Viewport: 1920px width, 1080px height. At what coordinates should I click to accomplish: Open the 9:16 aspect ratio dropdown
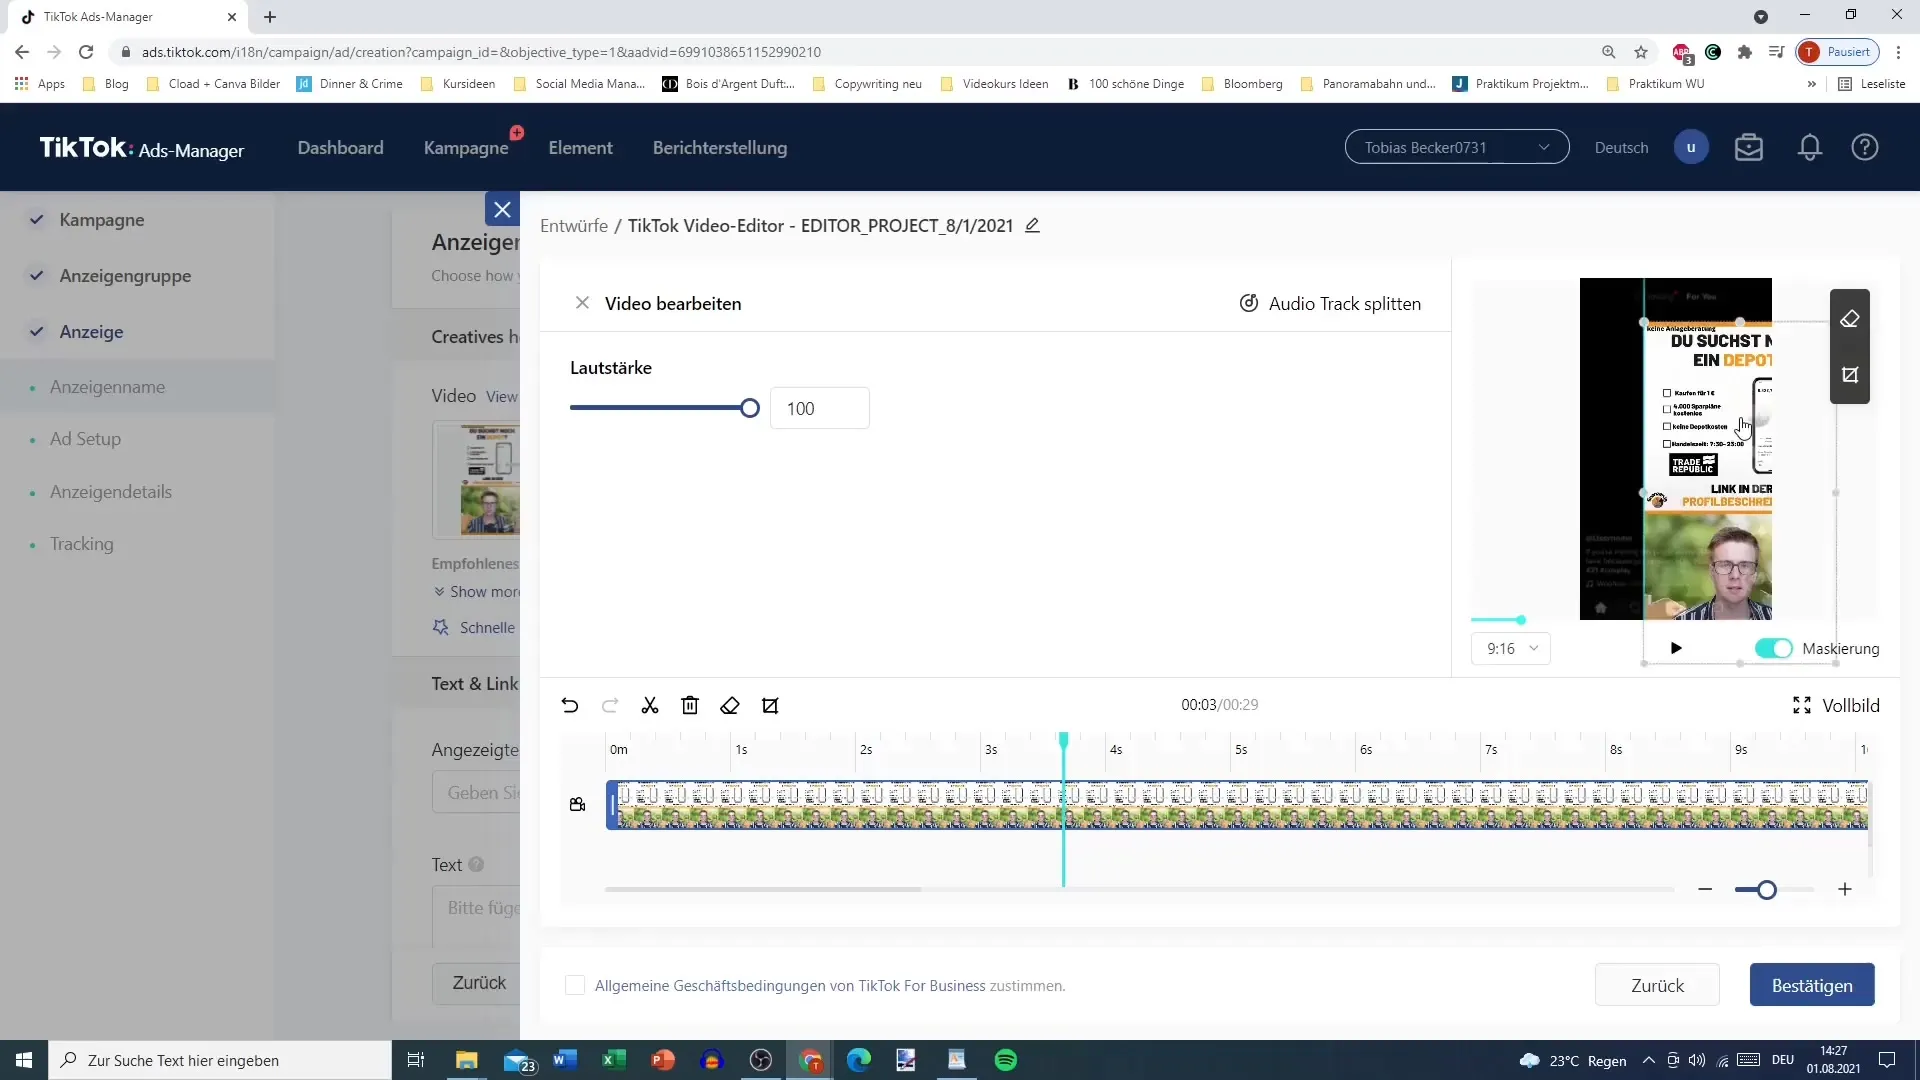(x=1511, y=648)
